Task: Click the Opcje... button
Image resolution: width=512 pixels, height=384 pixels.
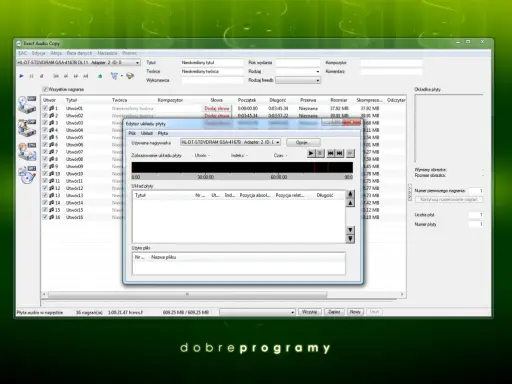Action: (303, 142)
